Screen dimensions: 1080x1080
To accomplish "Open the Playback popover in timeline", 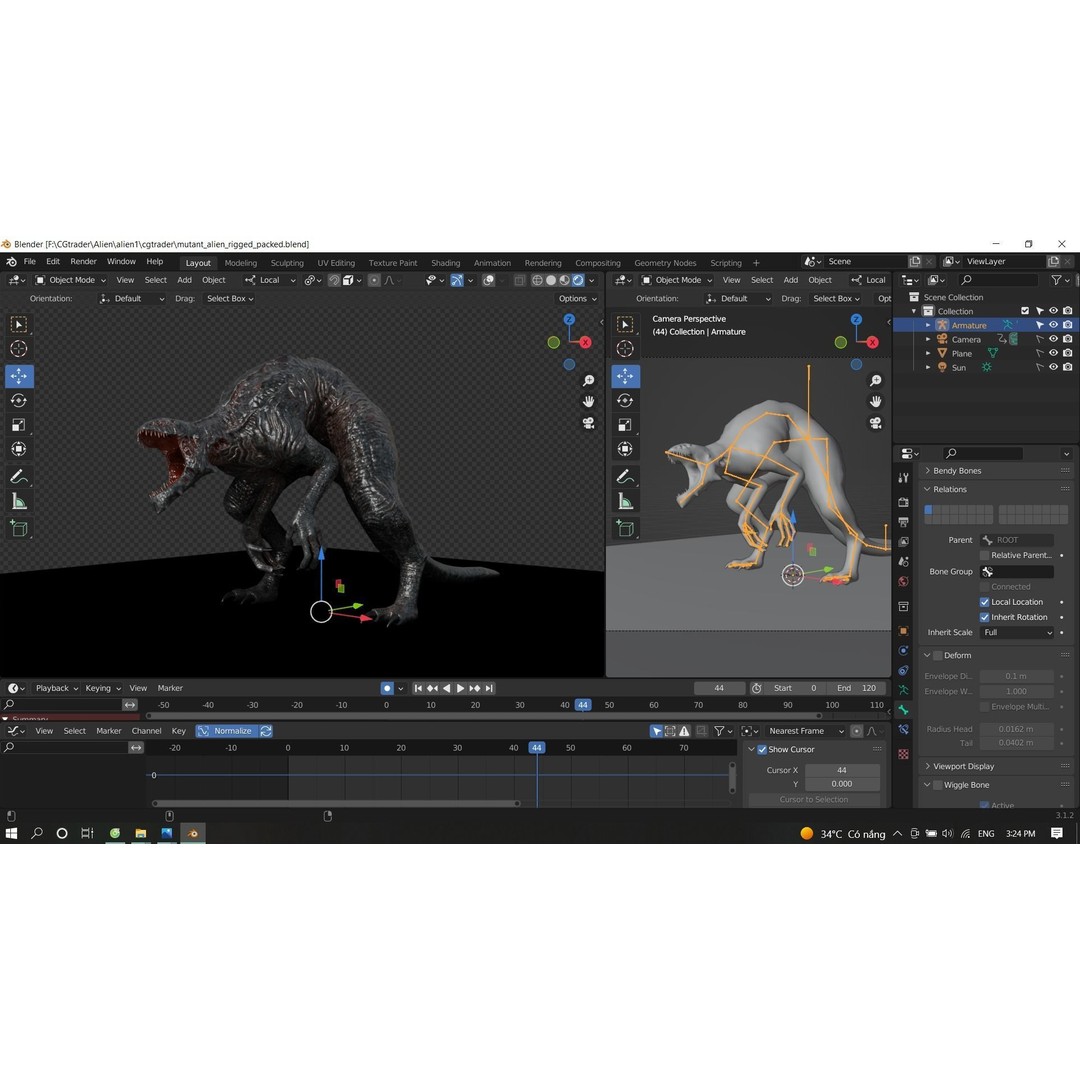I will pos(56,688).
